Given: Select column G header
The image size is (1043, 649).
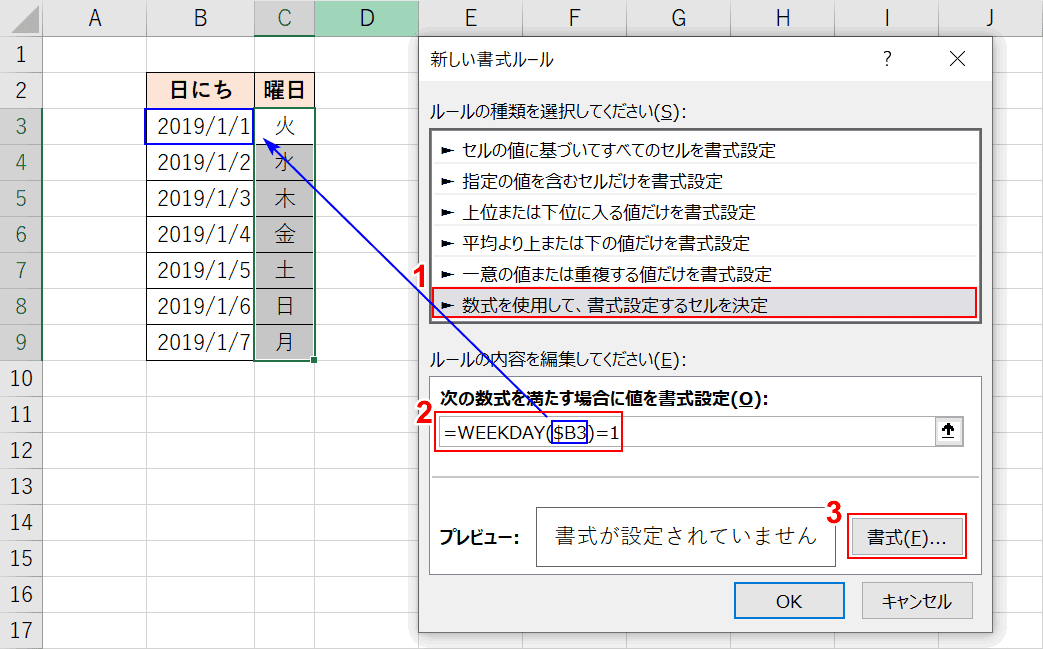Looking at the screenshot, I should tap(678, 18).
